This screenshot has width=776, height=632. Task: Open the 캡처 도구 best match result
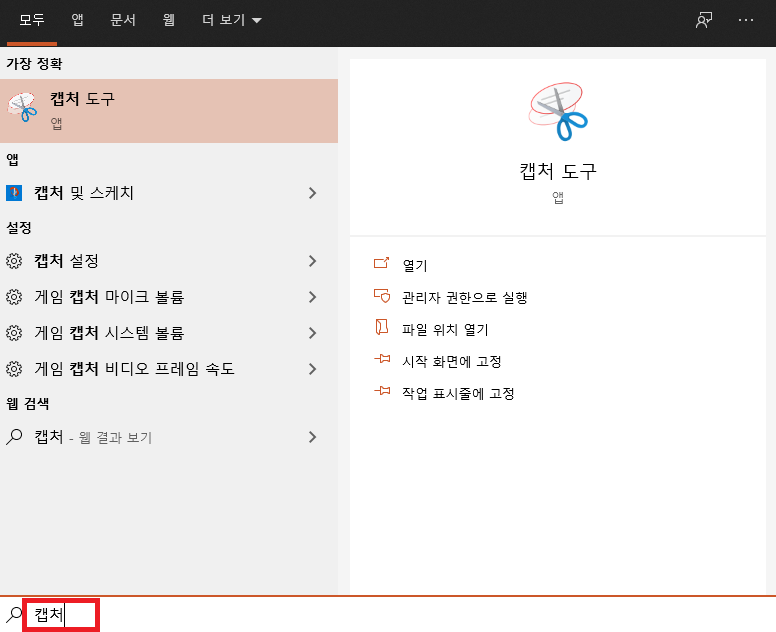click(169, 111)
